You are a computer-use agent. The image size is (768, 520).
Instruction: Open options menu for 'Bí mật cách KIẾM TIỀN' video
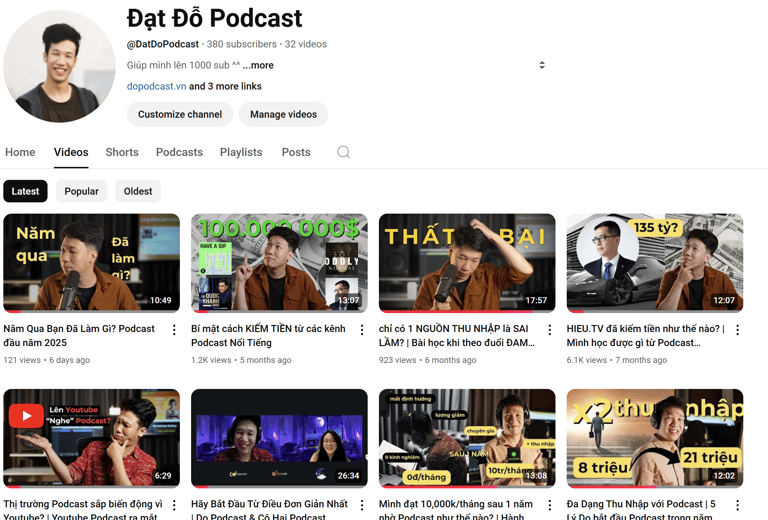[361, 330]
